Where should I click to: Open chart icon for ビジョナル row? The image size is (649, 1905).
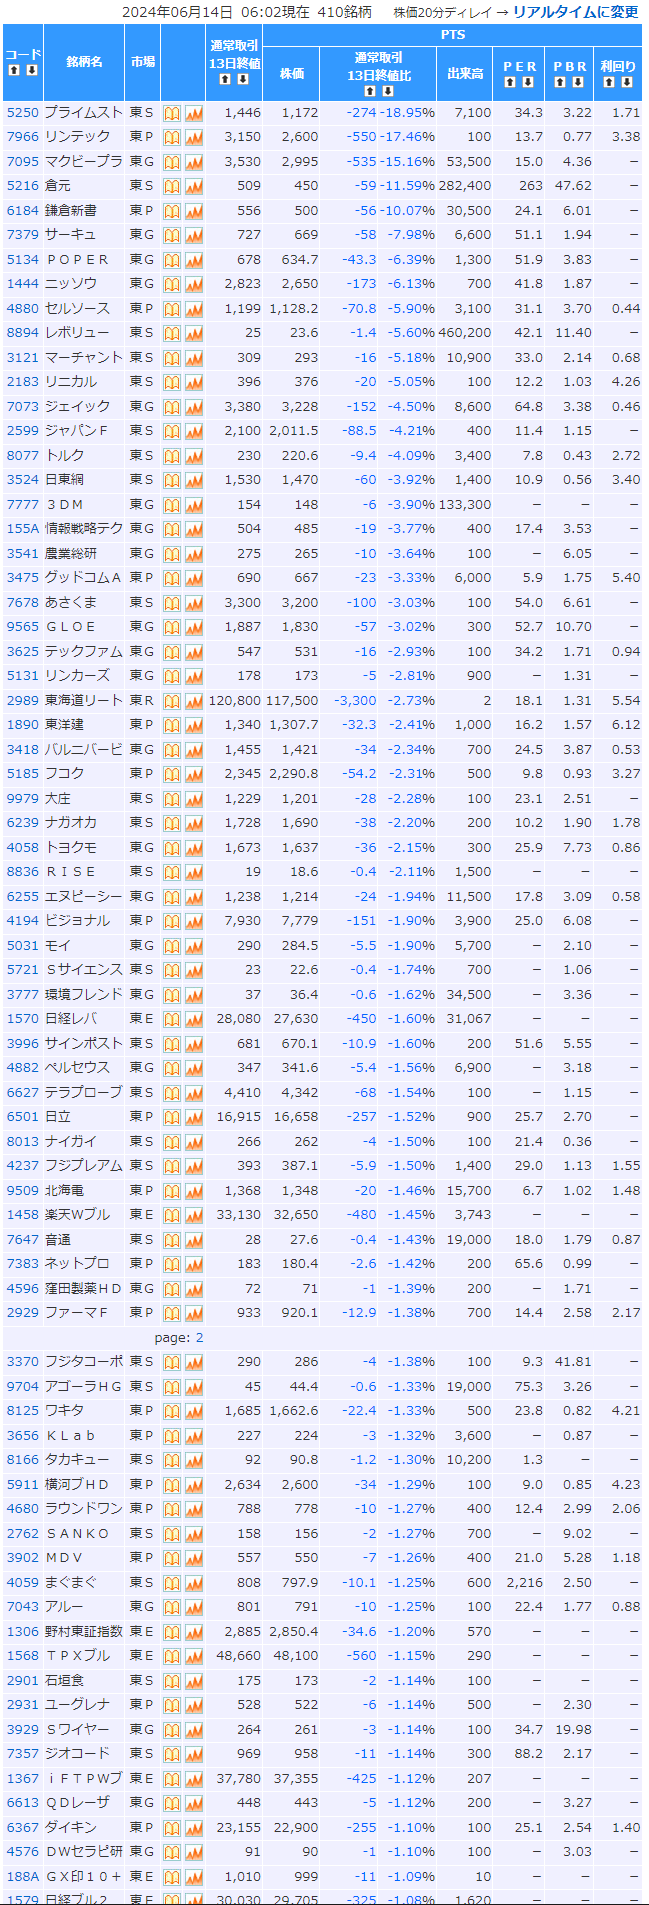click(194, 921)
